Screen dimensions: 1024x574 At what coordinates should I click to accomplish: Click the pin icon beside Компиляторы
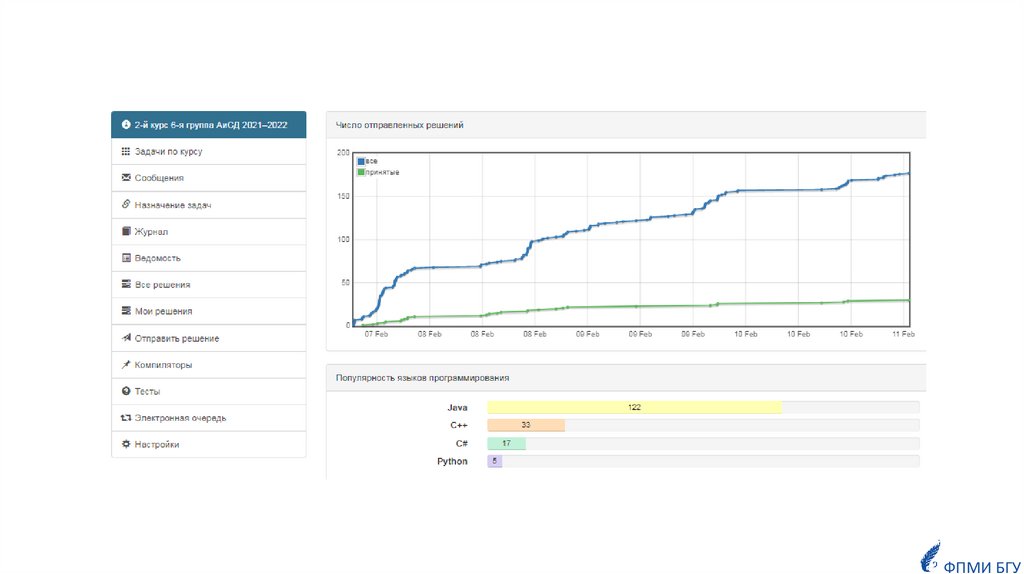[125, 365]
